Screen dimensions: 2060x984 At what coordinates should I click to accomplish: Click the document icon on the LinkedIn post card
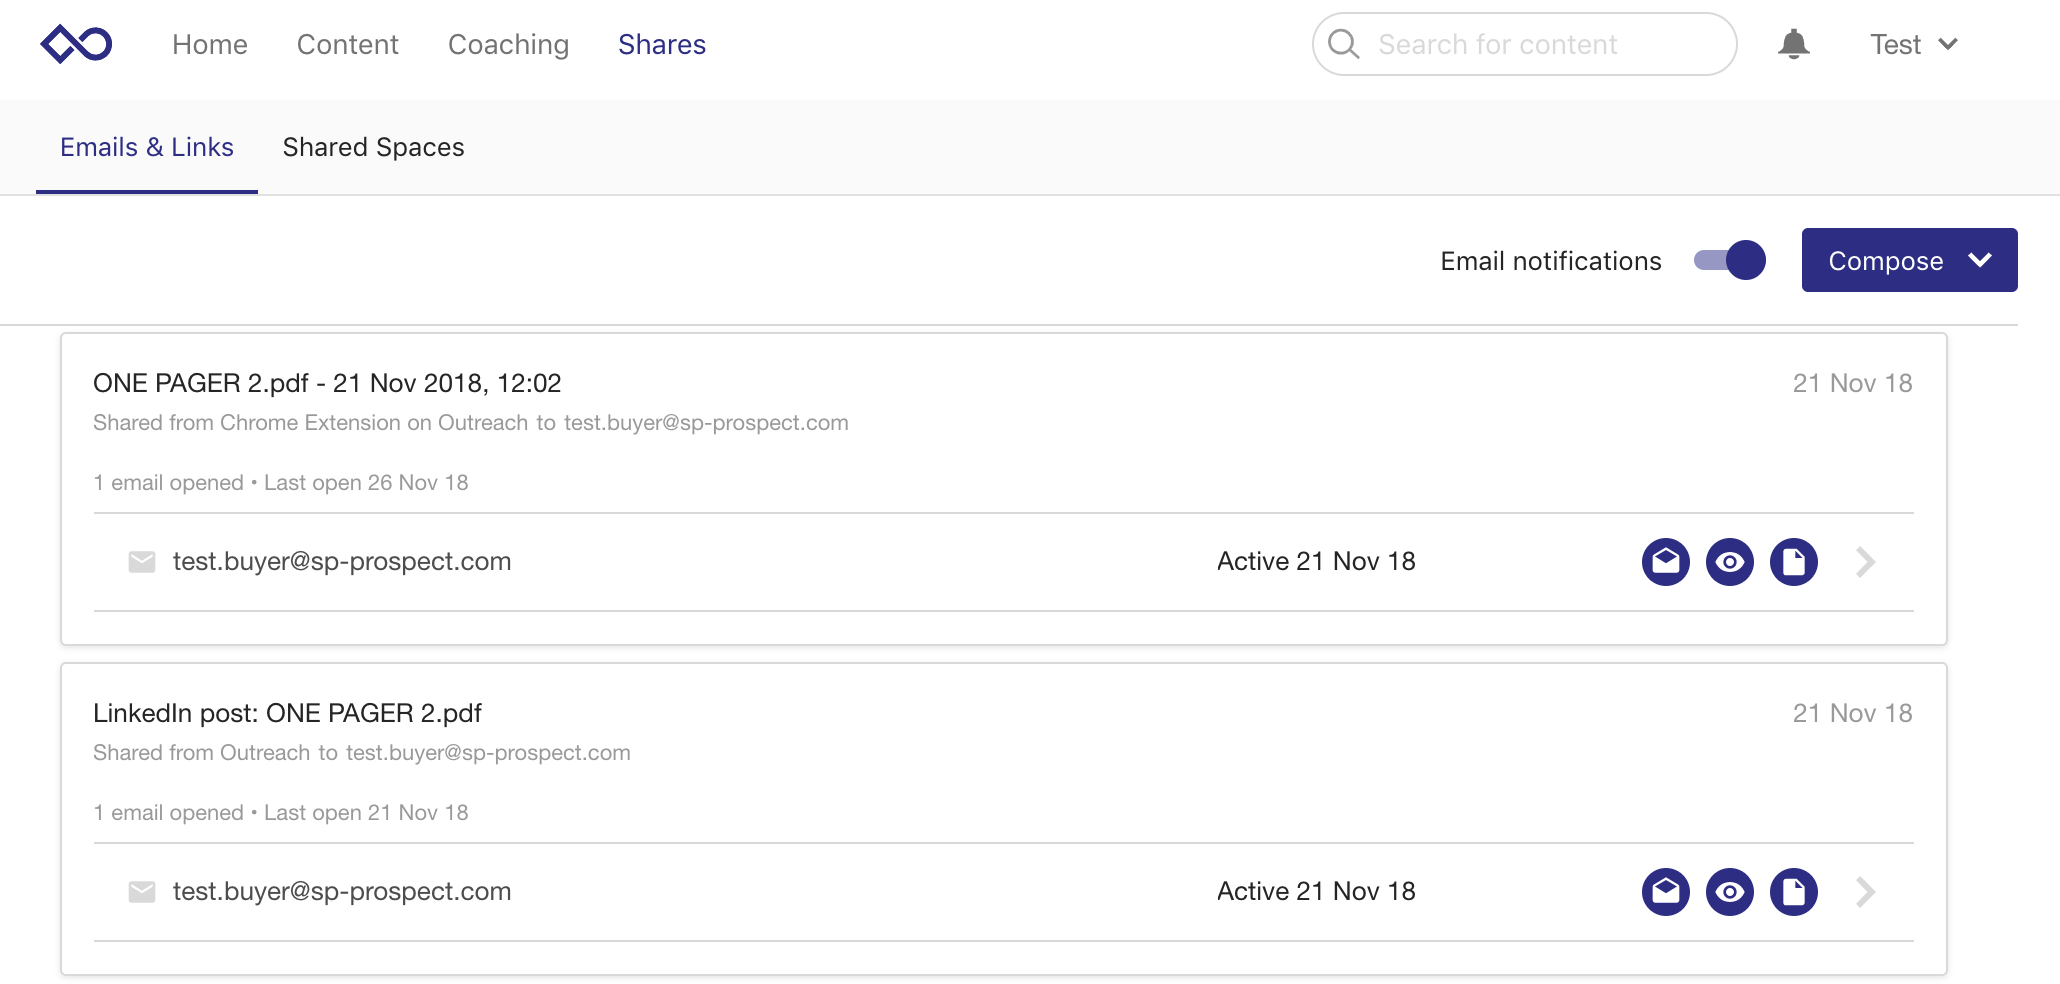point(1793,891)
